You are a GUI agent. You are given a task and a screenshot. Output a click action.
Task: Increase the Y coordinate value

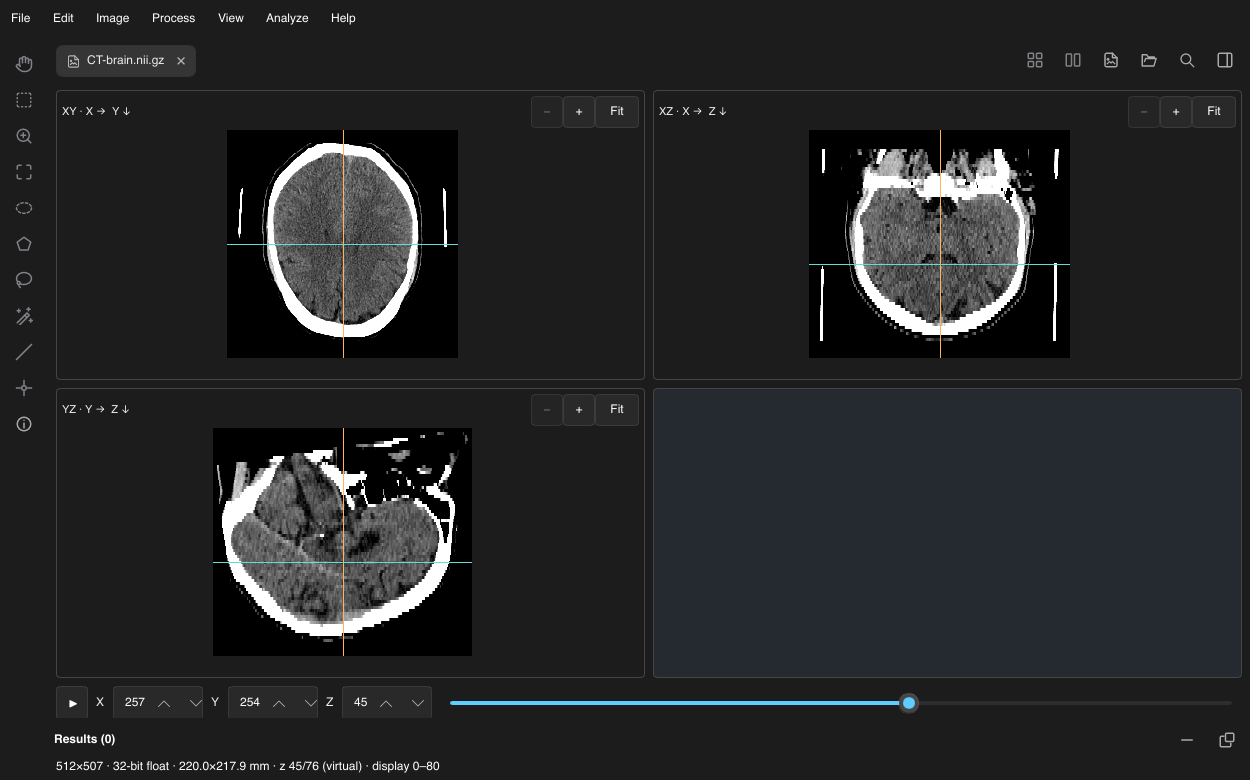click(x=279, y=703)
